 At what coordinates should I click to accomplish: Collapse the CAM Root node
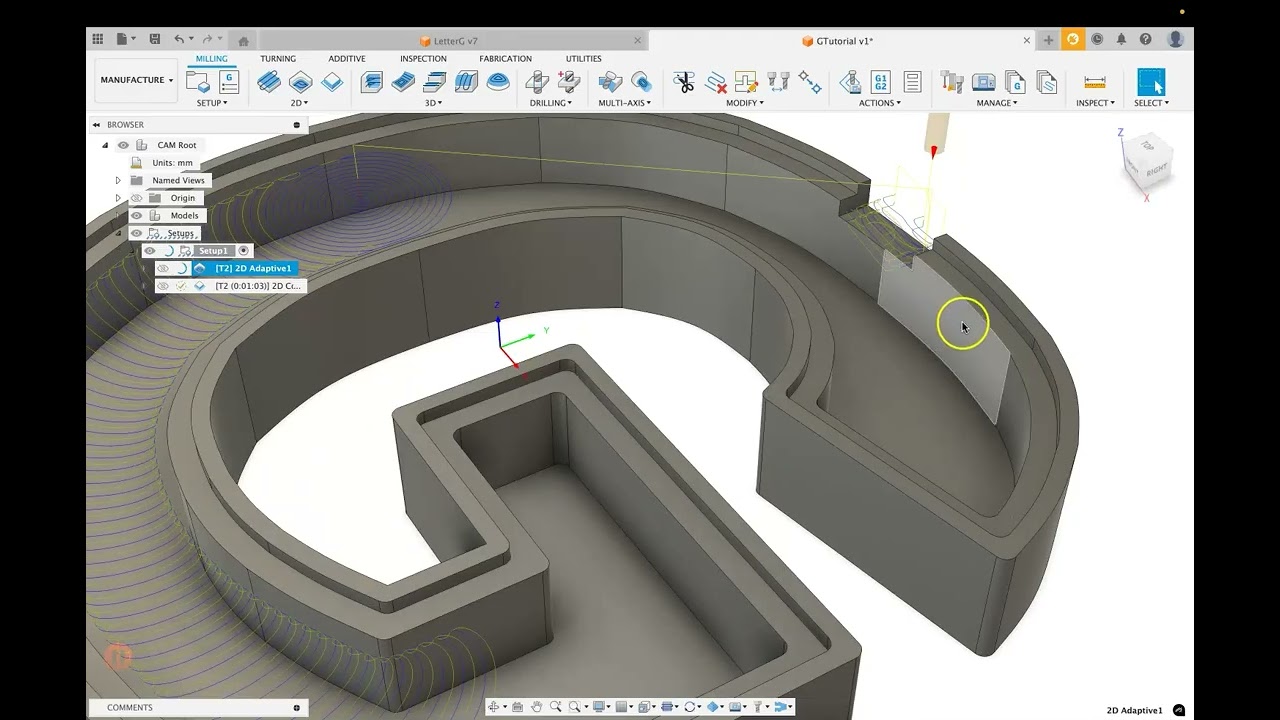coord(105,145)
